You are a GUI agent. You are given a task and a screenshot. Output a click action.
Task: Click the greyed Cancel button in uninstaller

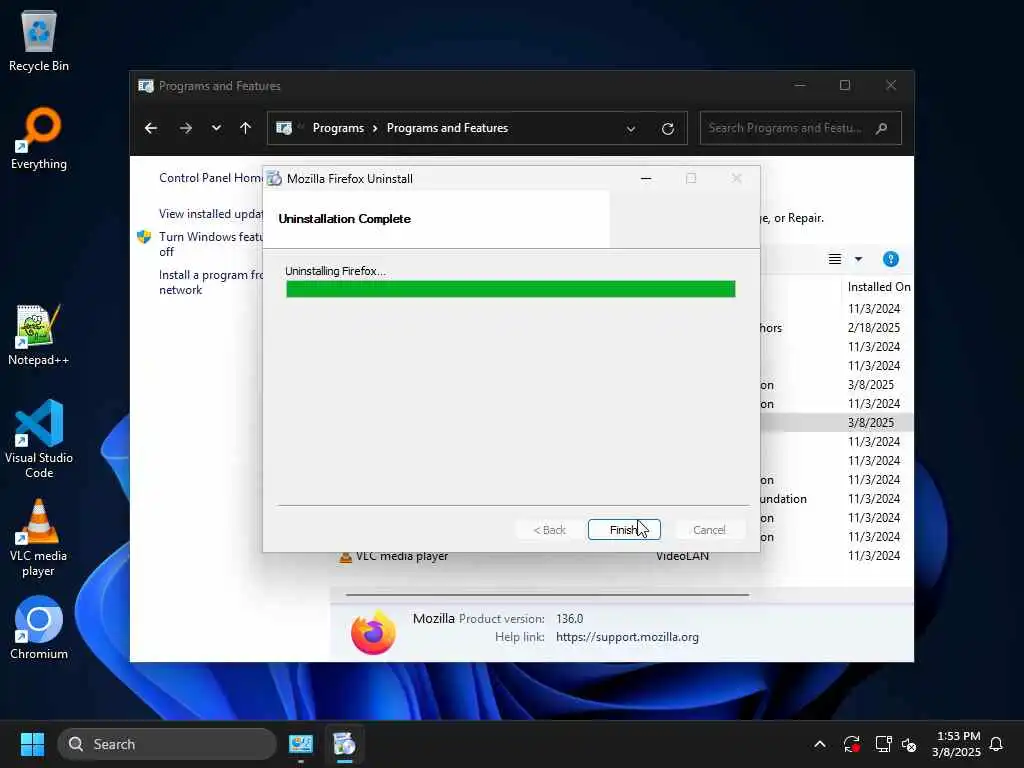(709, 530)
